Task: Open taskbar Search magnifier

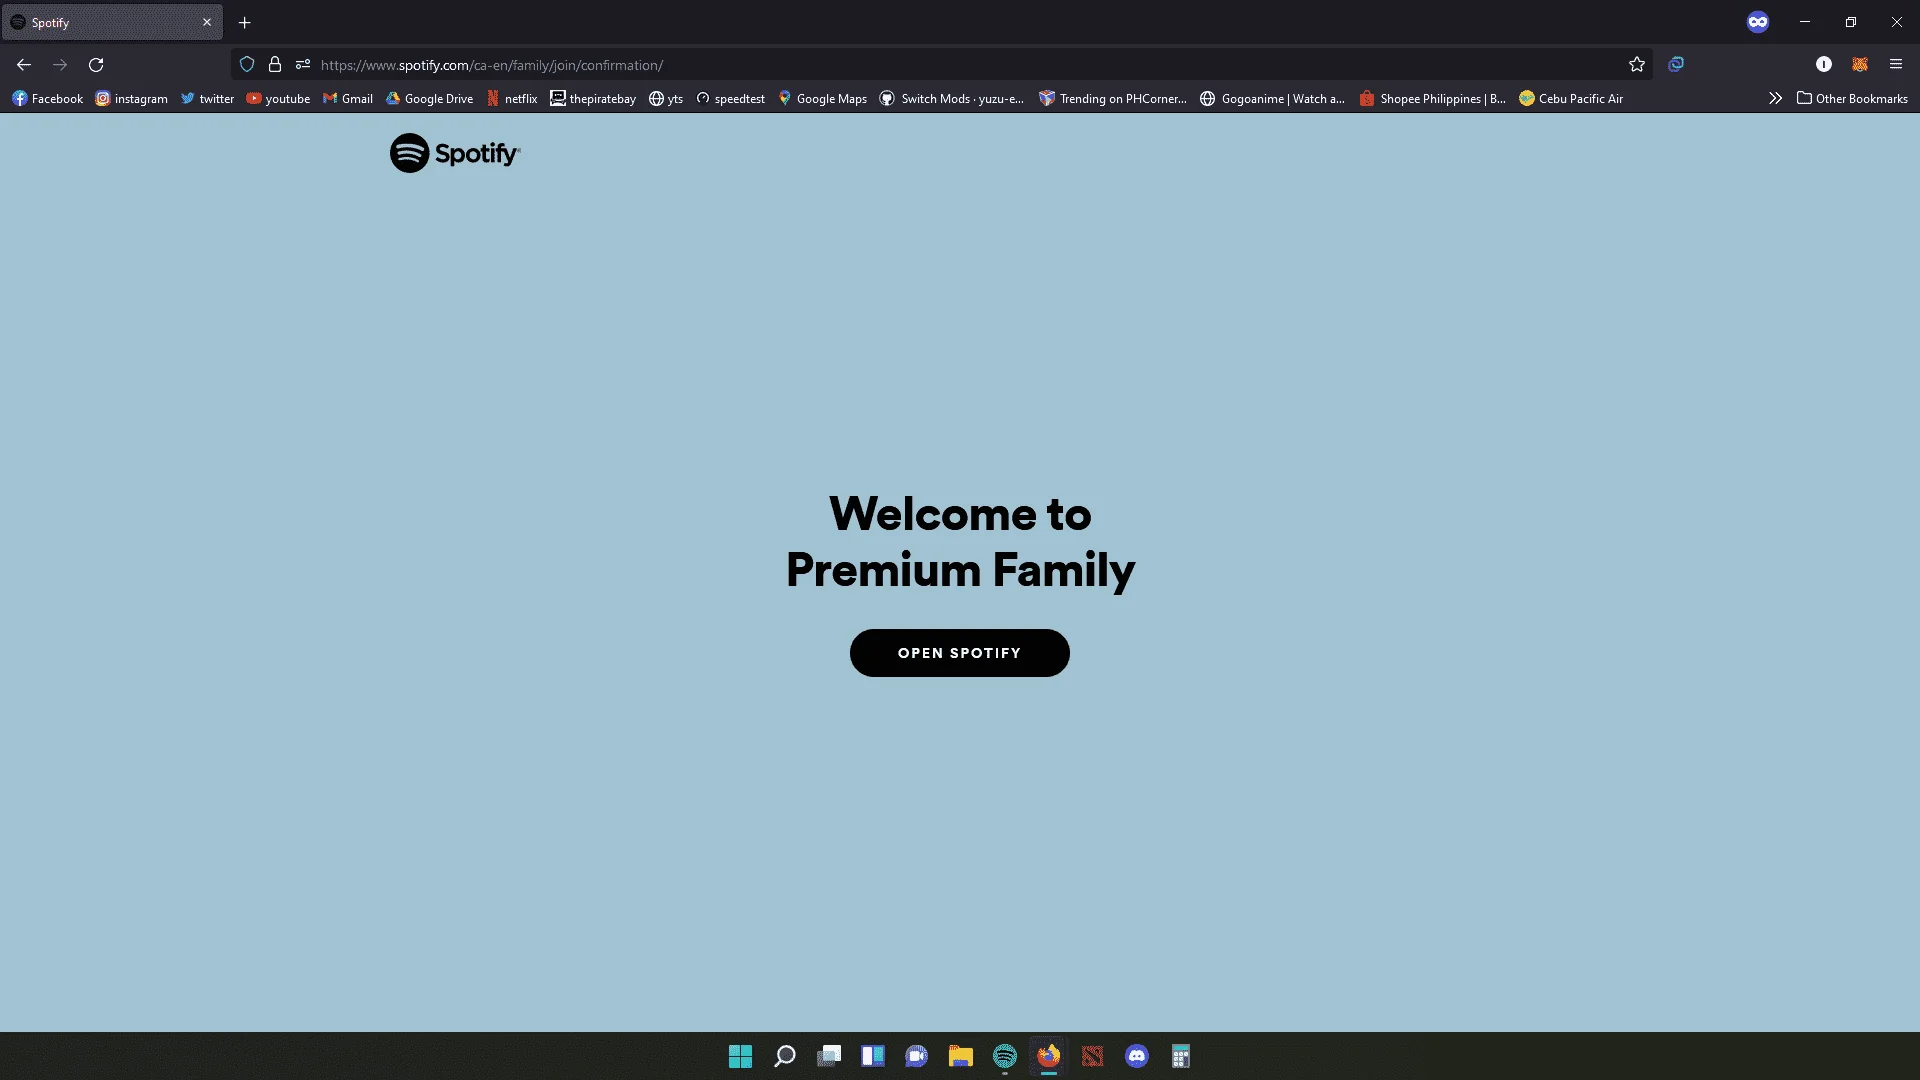Action: (x=785, y=1056)
